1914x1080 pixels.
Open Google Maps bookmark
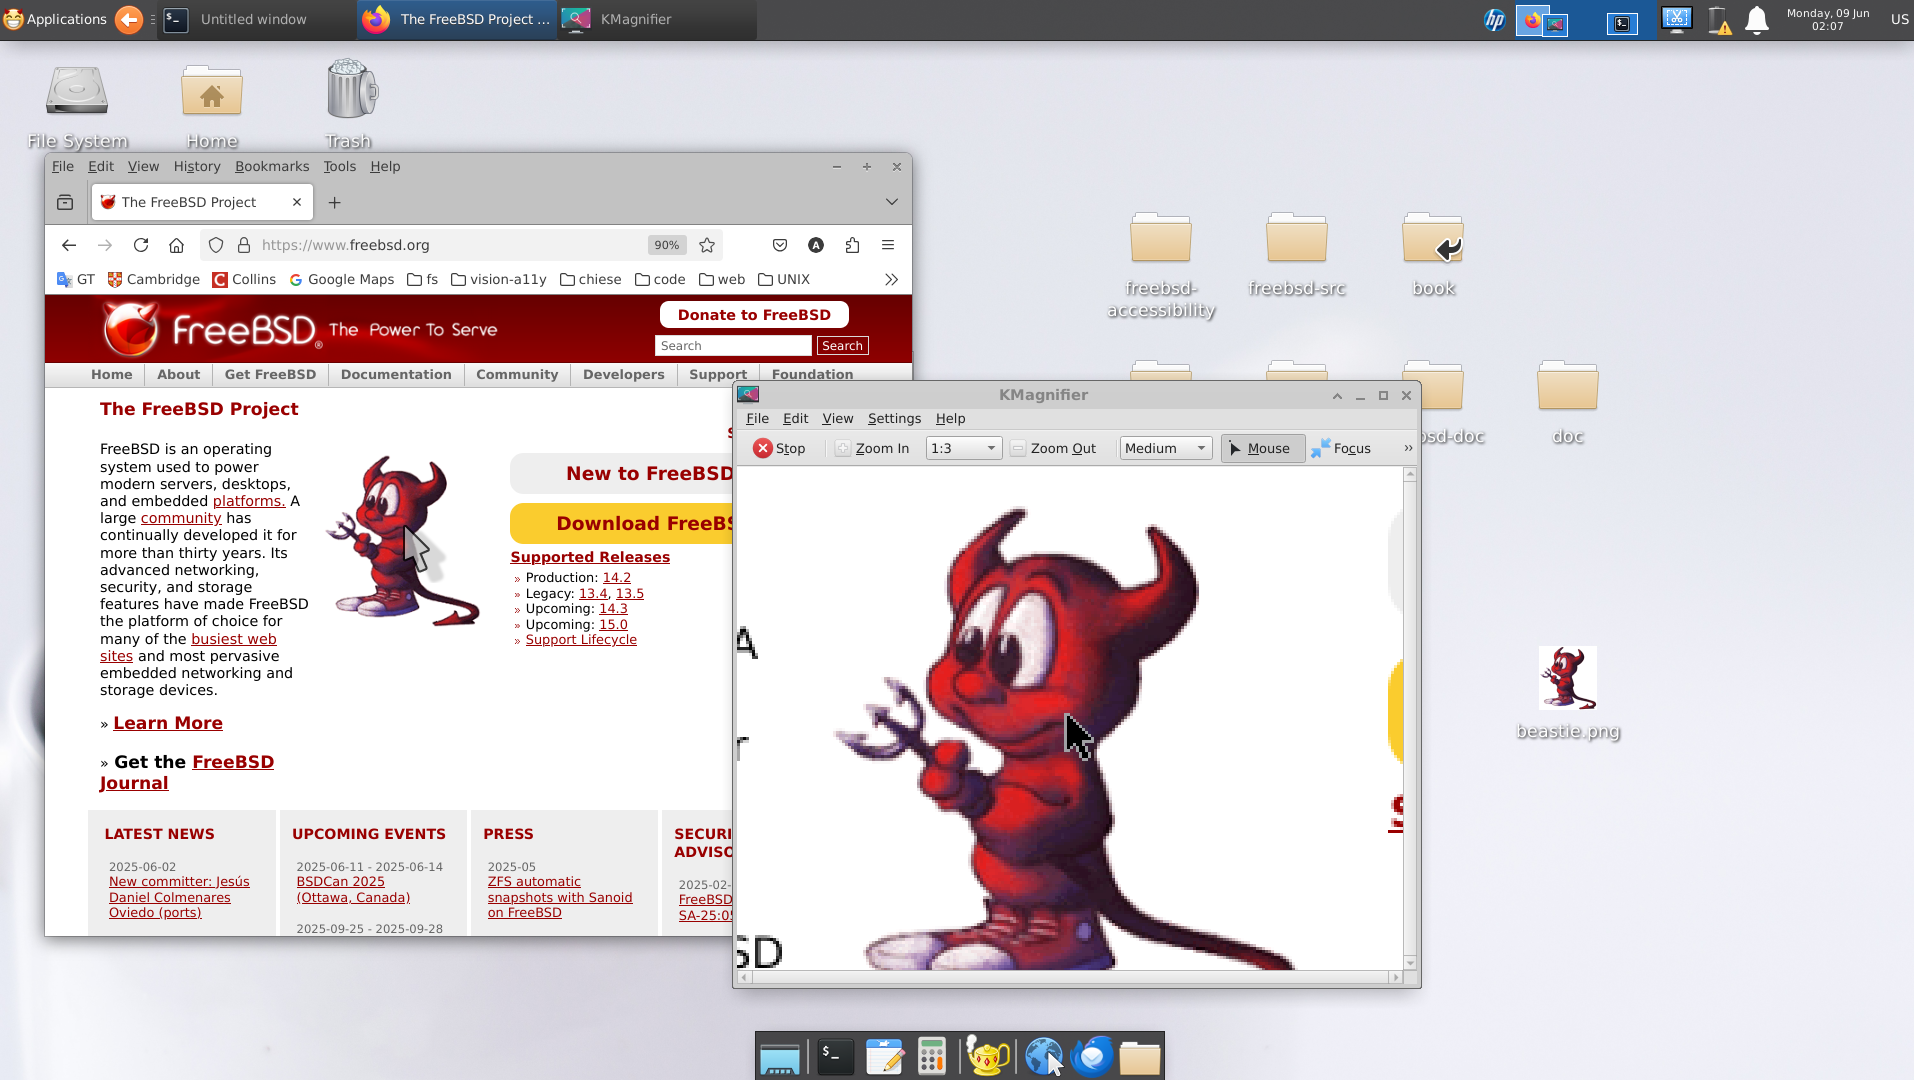[x=342, y=279]
